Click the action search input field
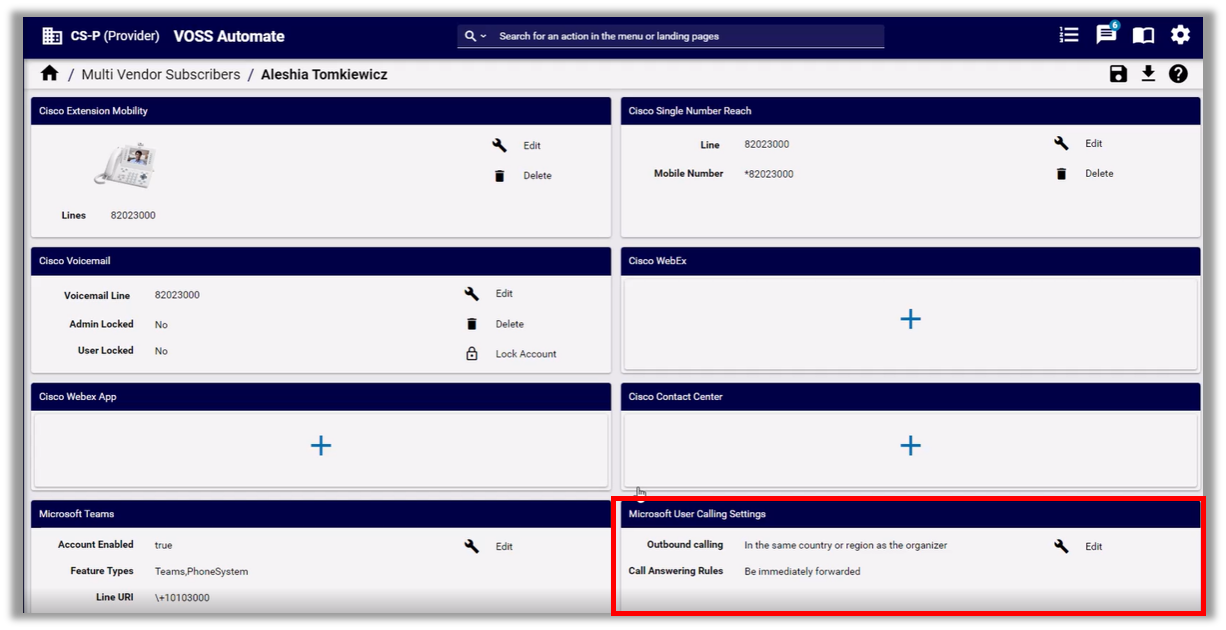The height and width of the screenshot is (630, 1226). point(690,36)
